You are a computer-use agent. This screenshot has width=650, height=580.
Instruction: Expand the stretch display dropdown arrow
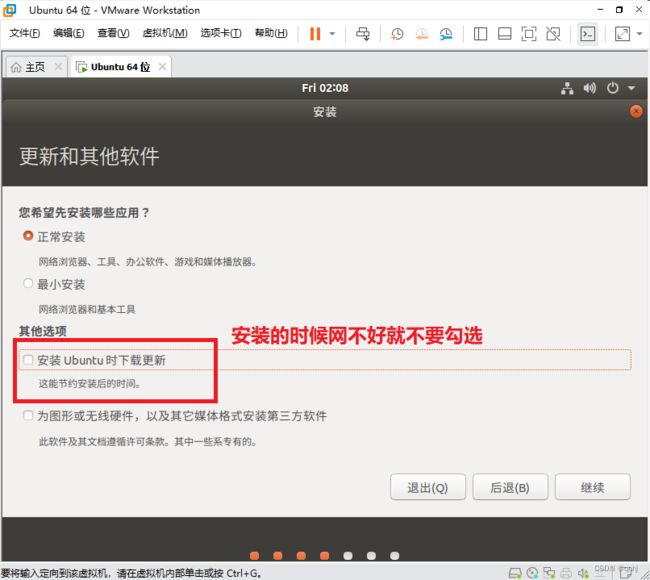[x=639, y=34]
